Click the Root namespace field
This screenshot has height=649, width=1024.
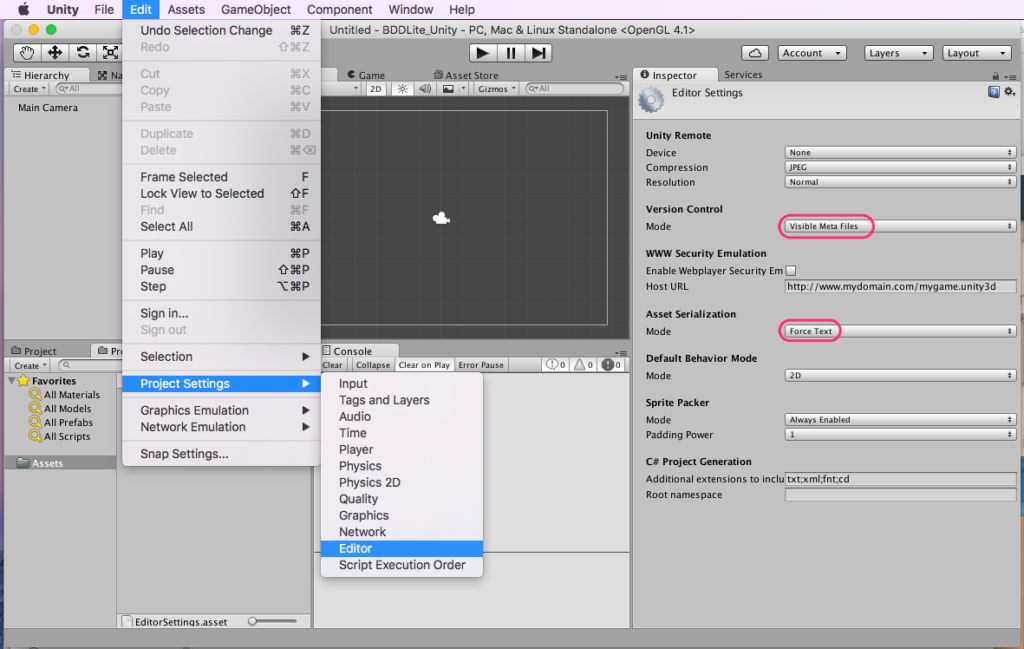900,495
